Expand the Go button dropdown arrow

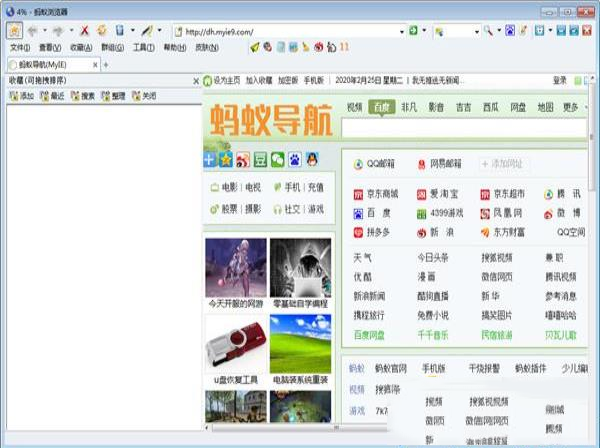[x=424, y=30]
